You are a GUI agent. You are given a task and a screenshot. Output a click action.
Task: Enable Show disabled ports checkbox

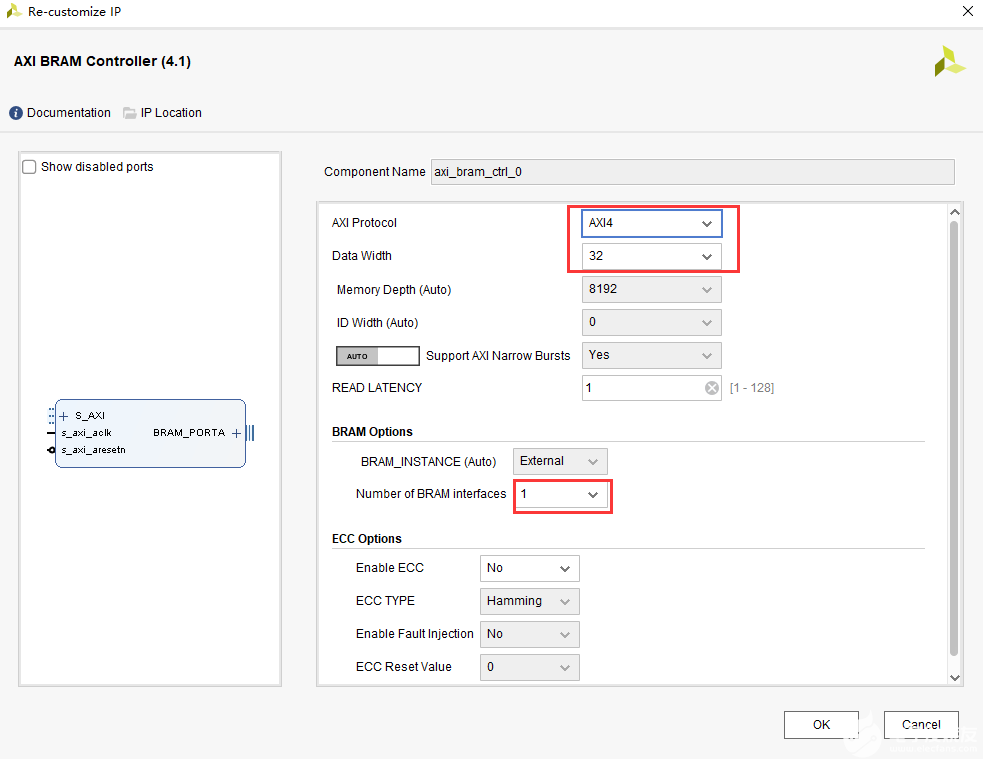(x=29, y=167)
